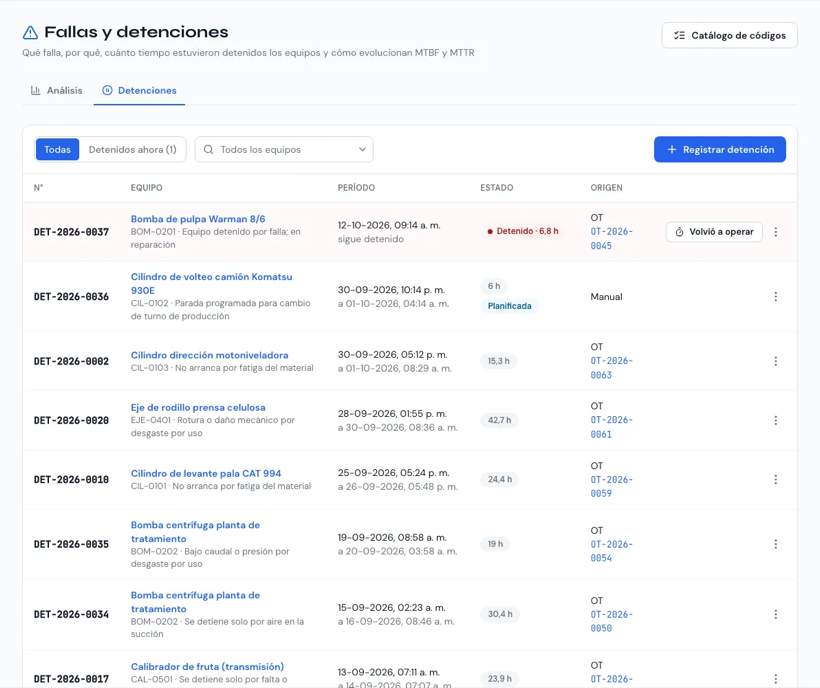Select the Todas filter
Viewport: 820px width, 688px height.
(57, 150)
